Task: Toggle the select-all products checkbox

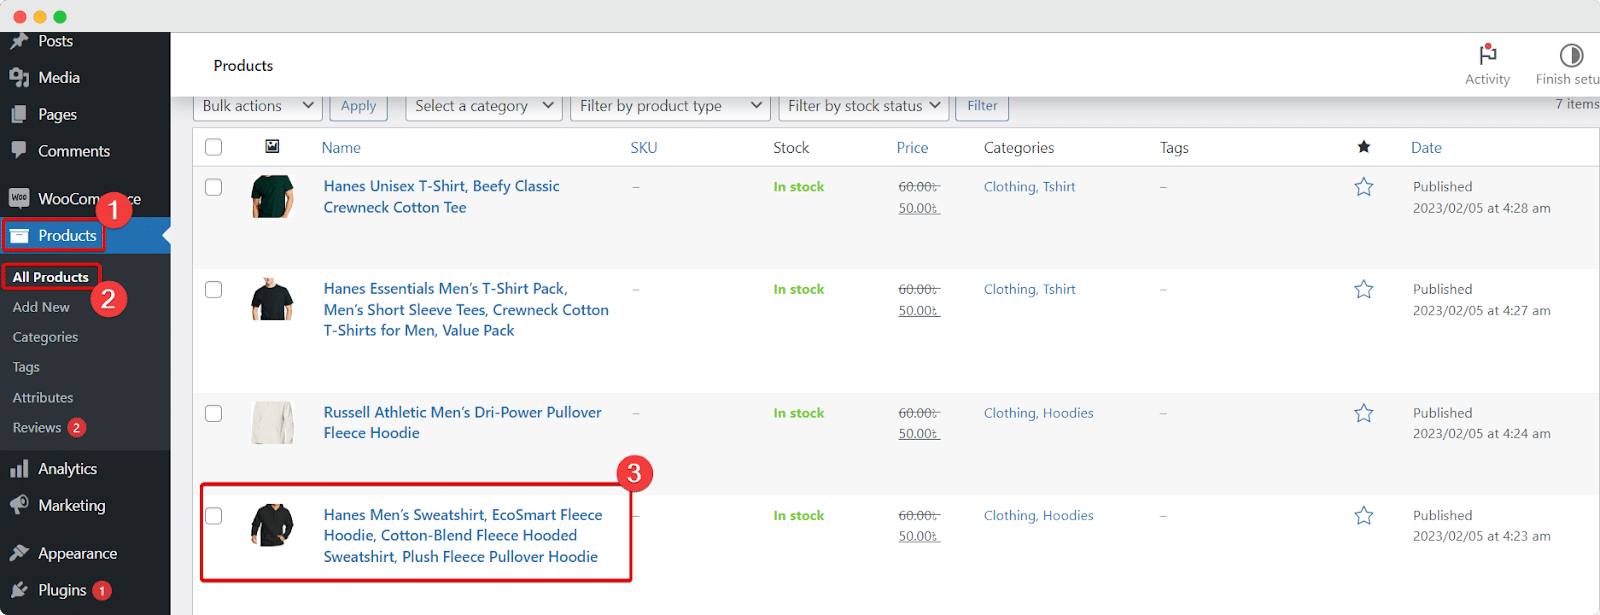Action: pyautogui.click(x=213, y=147)
